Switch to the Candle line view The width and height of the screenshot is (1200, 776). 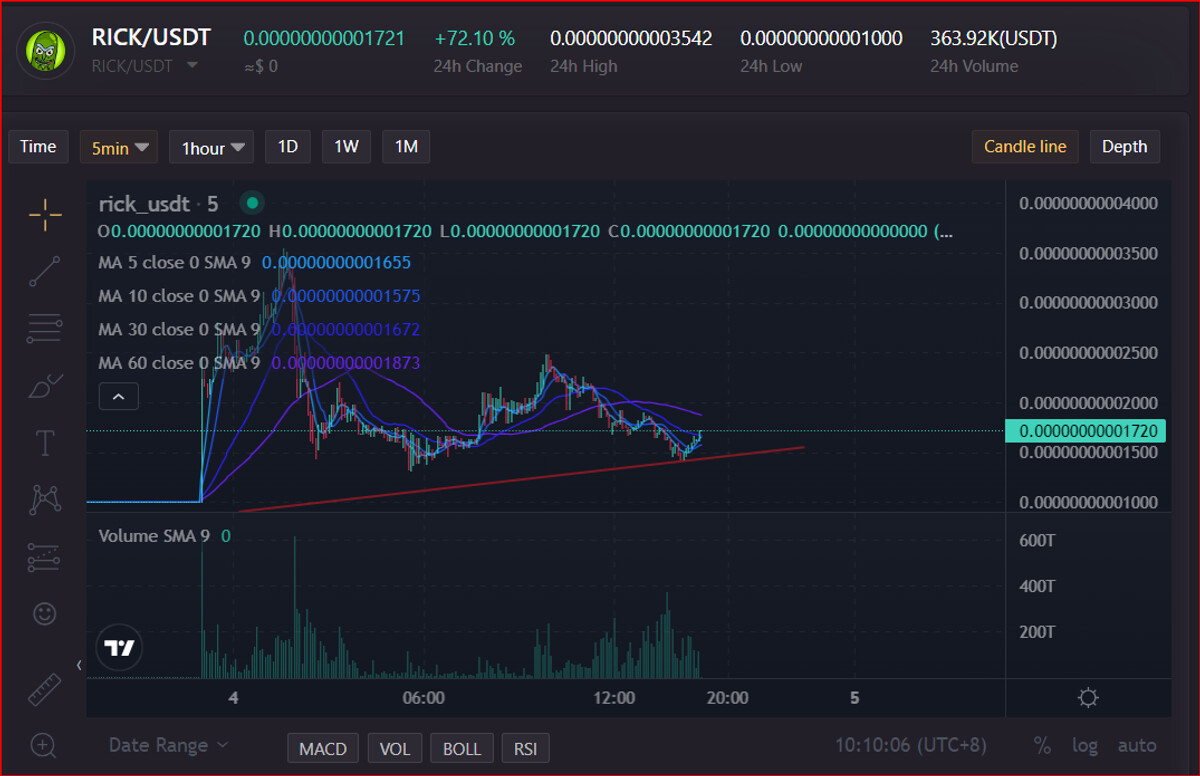pyautogui.click(x=1025, y=147)
